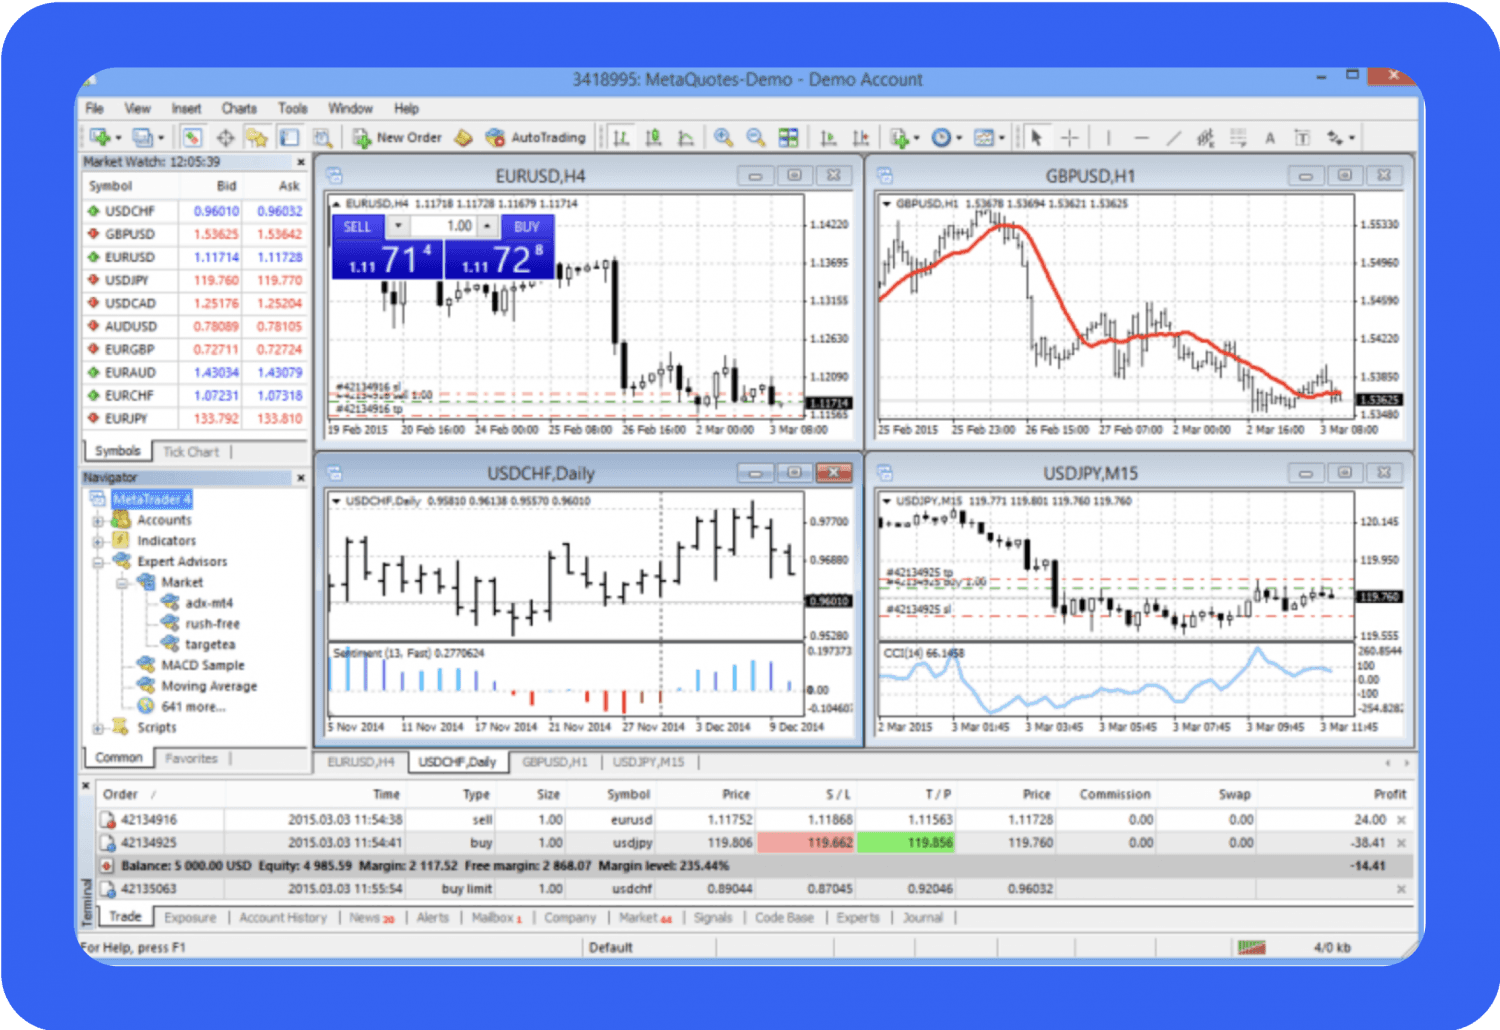
Task: Decrease trade volume with down arrow
Action: [x=398, y=226]
